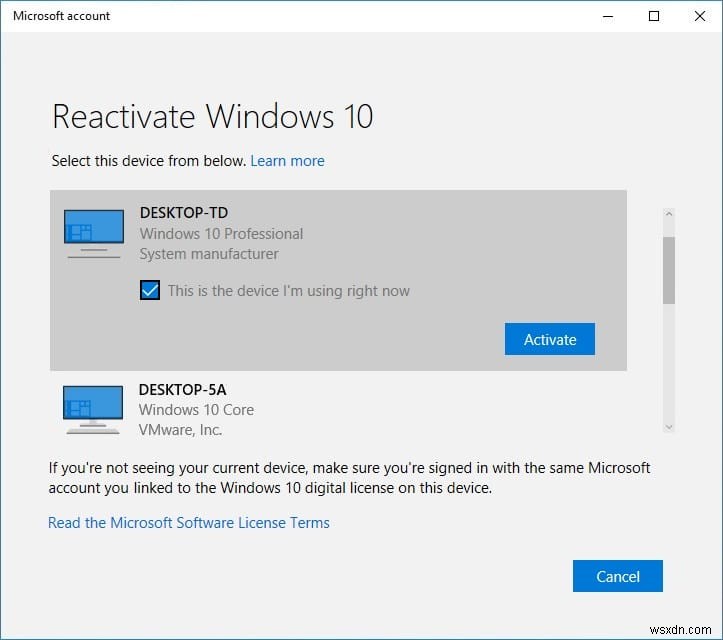Screen dimensions: 723x640
Task: Minimize the Microsoft account window
Action: 608,16
